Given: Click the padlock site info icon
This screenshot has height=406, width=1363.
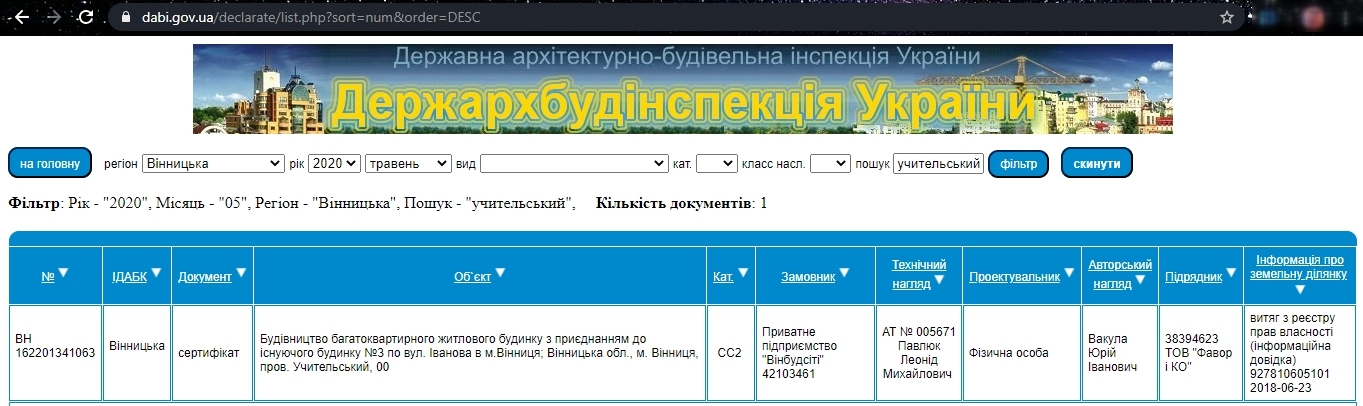Looking at the screenshot, I should 125,17.
